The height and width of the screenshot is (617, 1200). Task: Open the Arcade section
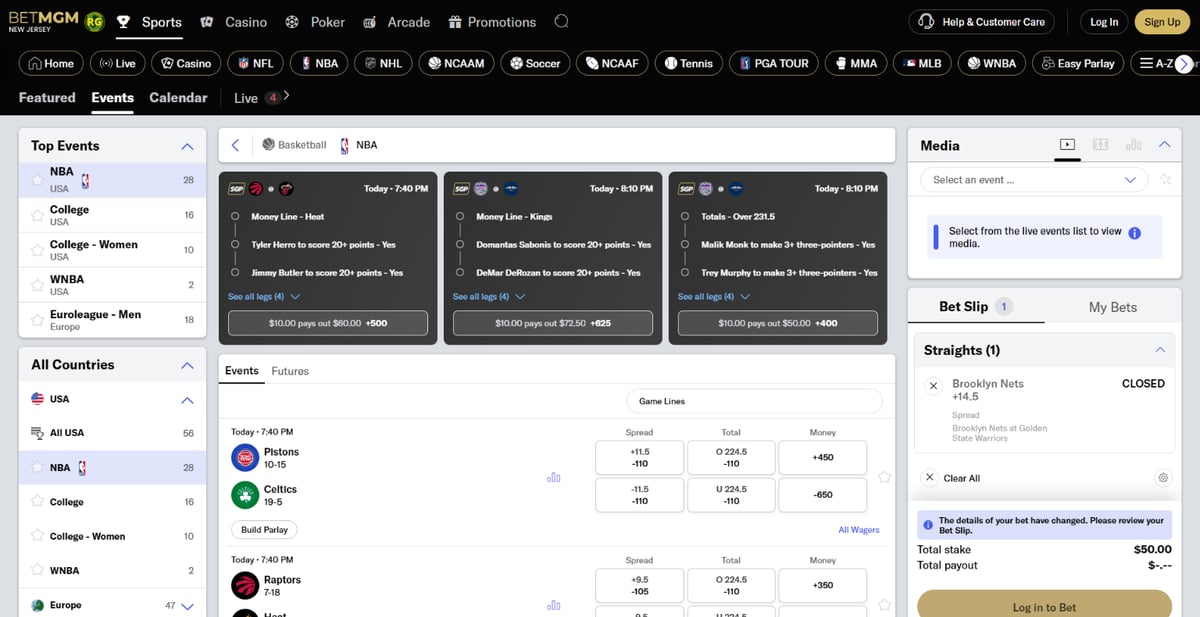[x=396, y=22]
